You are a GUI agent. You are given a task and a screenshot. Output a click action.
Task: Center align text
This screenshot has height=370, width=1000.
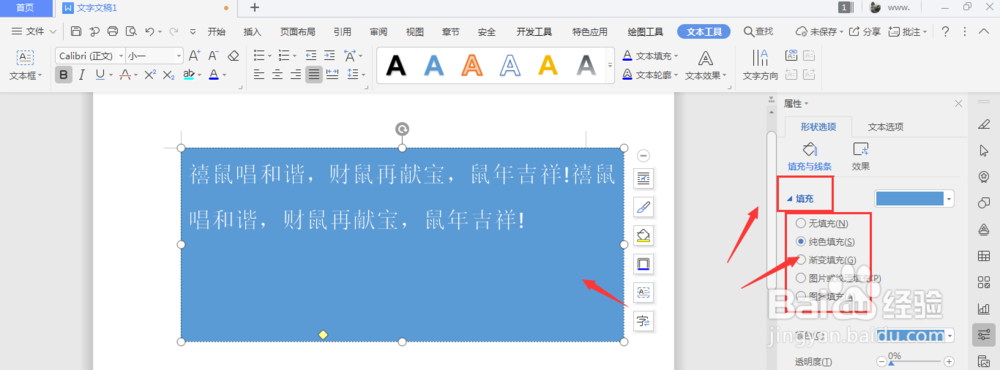click(277, 75)
